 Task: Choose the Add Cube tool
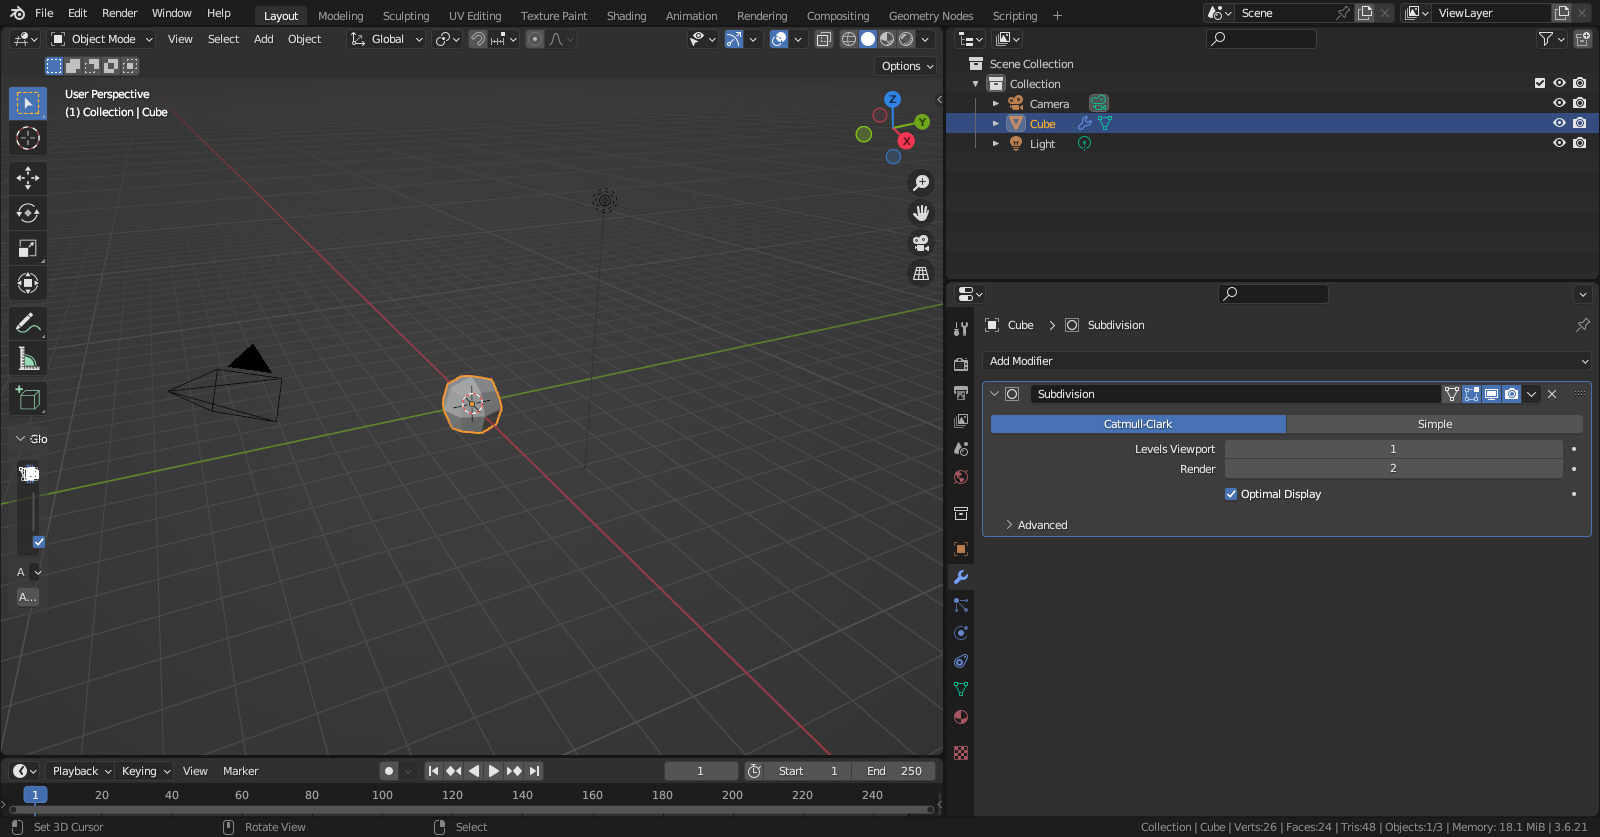[28, 398]
